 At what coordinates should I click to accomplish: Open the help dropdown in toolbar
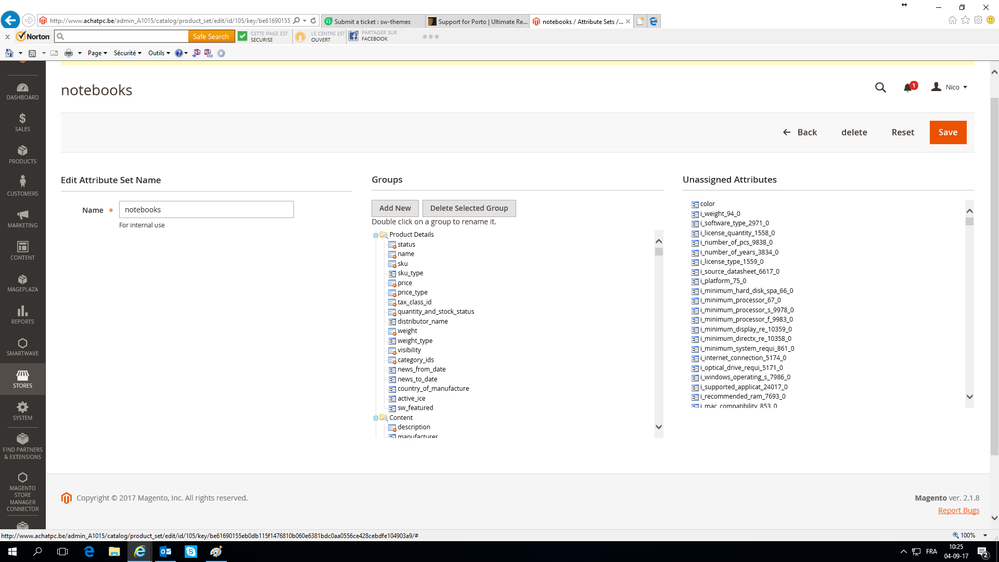pos(181,53)
